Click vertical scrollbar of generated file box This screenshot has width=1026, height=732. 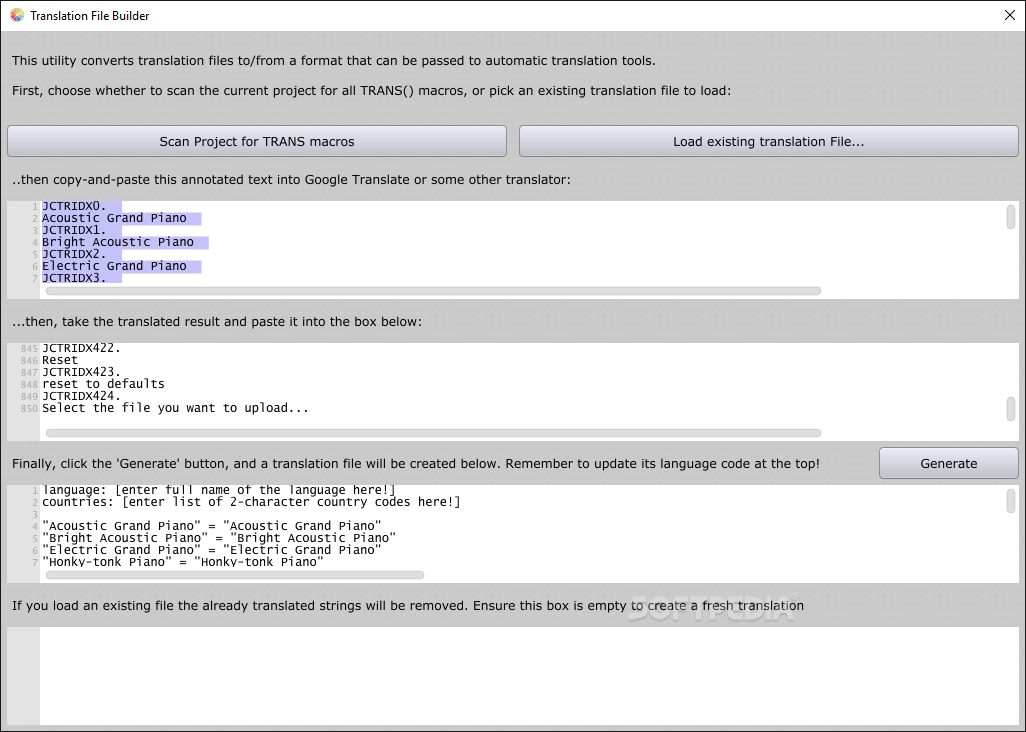click(1011, 501)
